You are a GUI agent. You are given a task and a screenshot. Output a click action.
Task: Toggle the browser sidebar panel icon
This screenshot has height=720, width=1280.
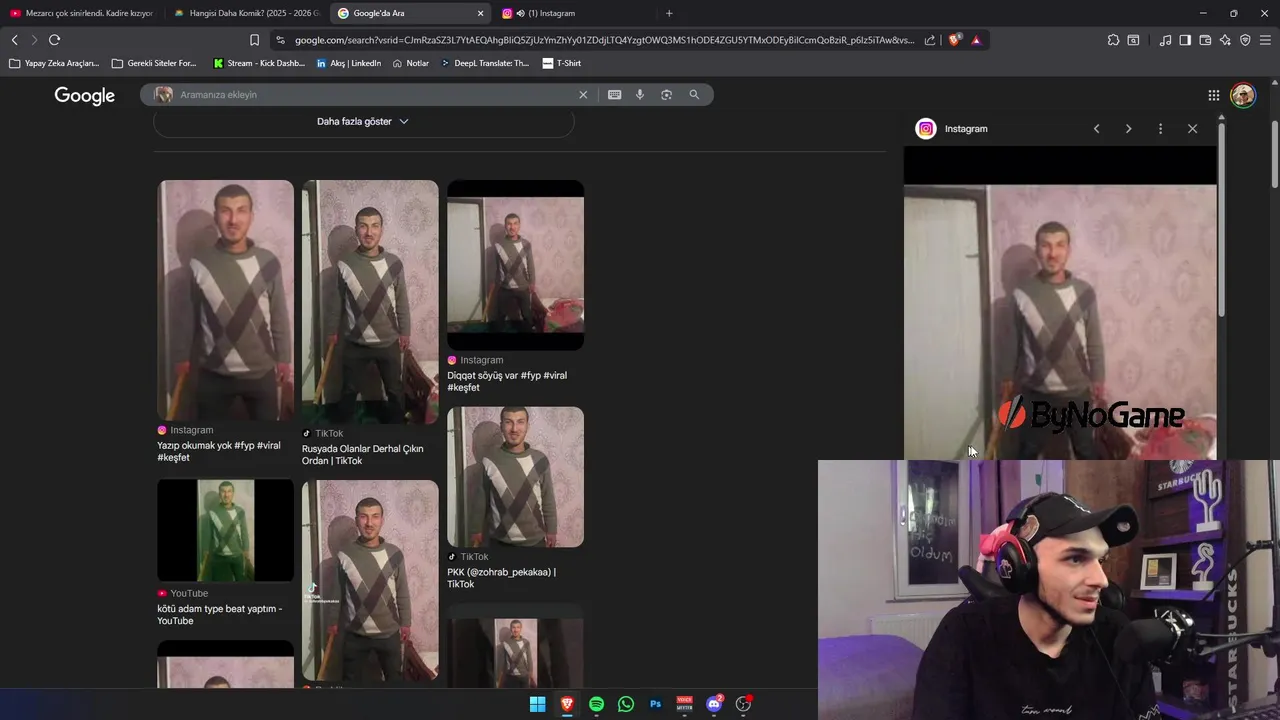1185,40
